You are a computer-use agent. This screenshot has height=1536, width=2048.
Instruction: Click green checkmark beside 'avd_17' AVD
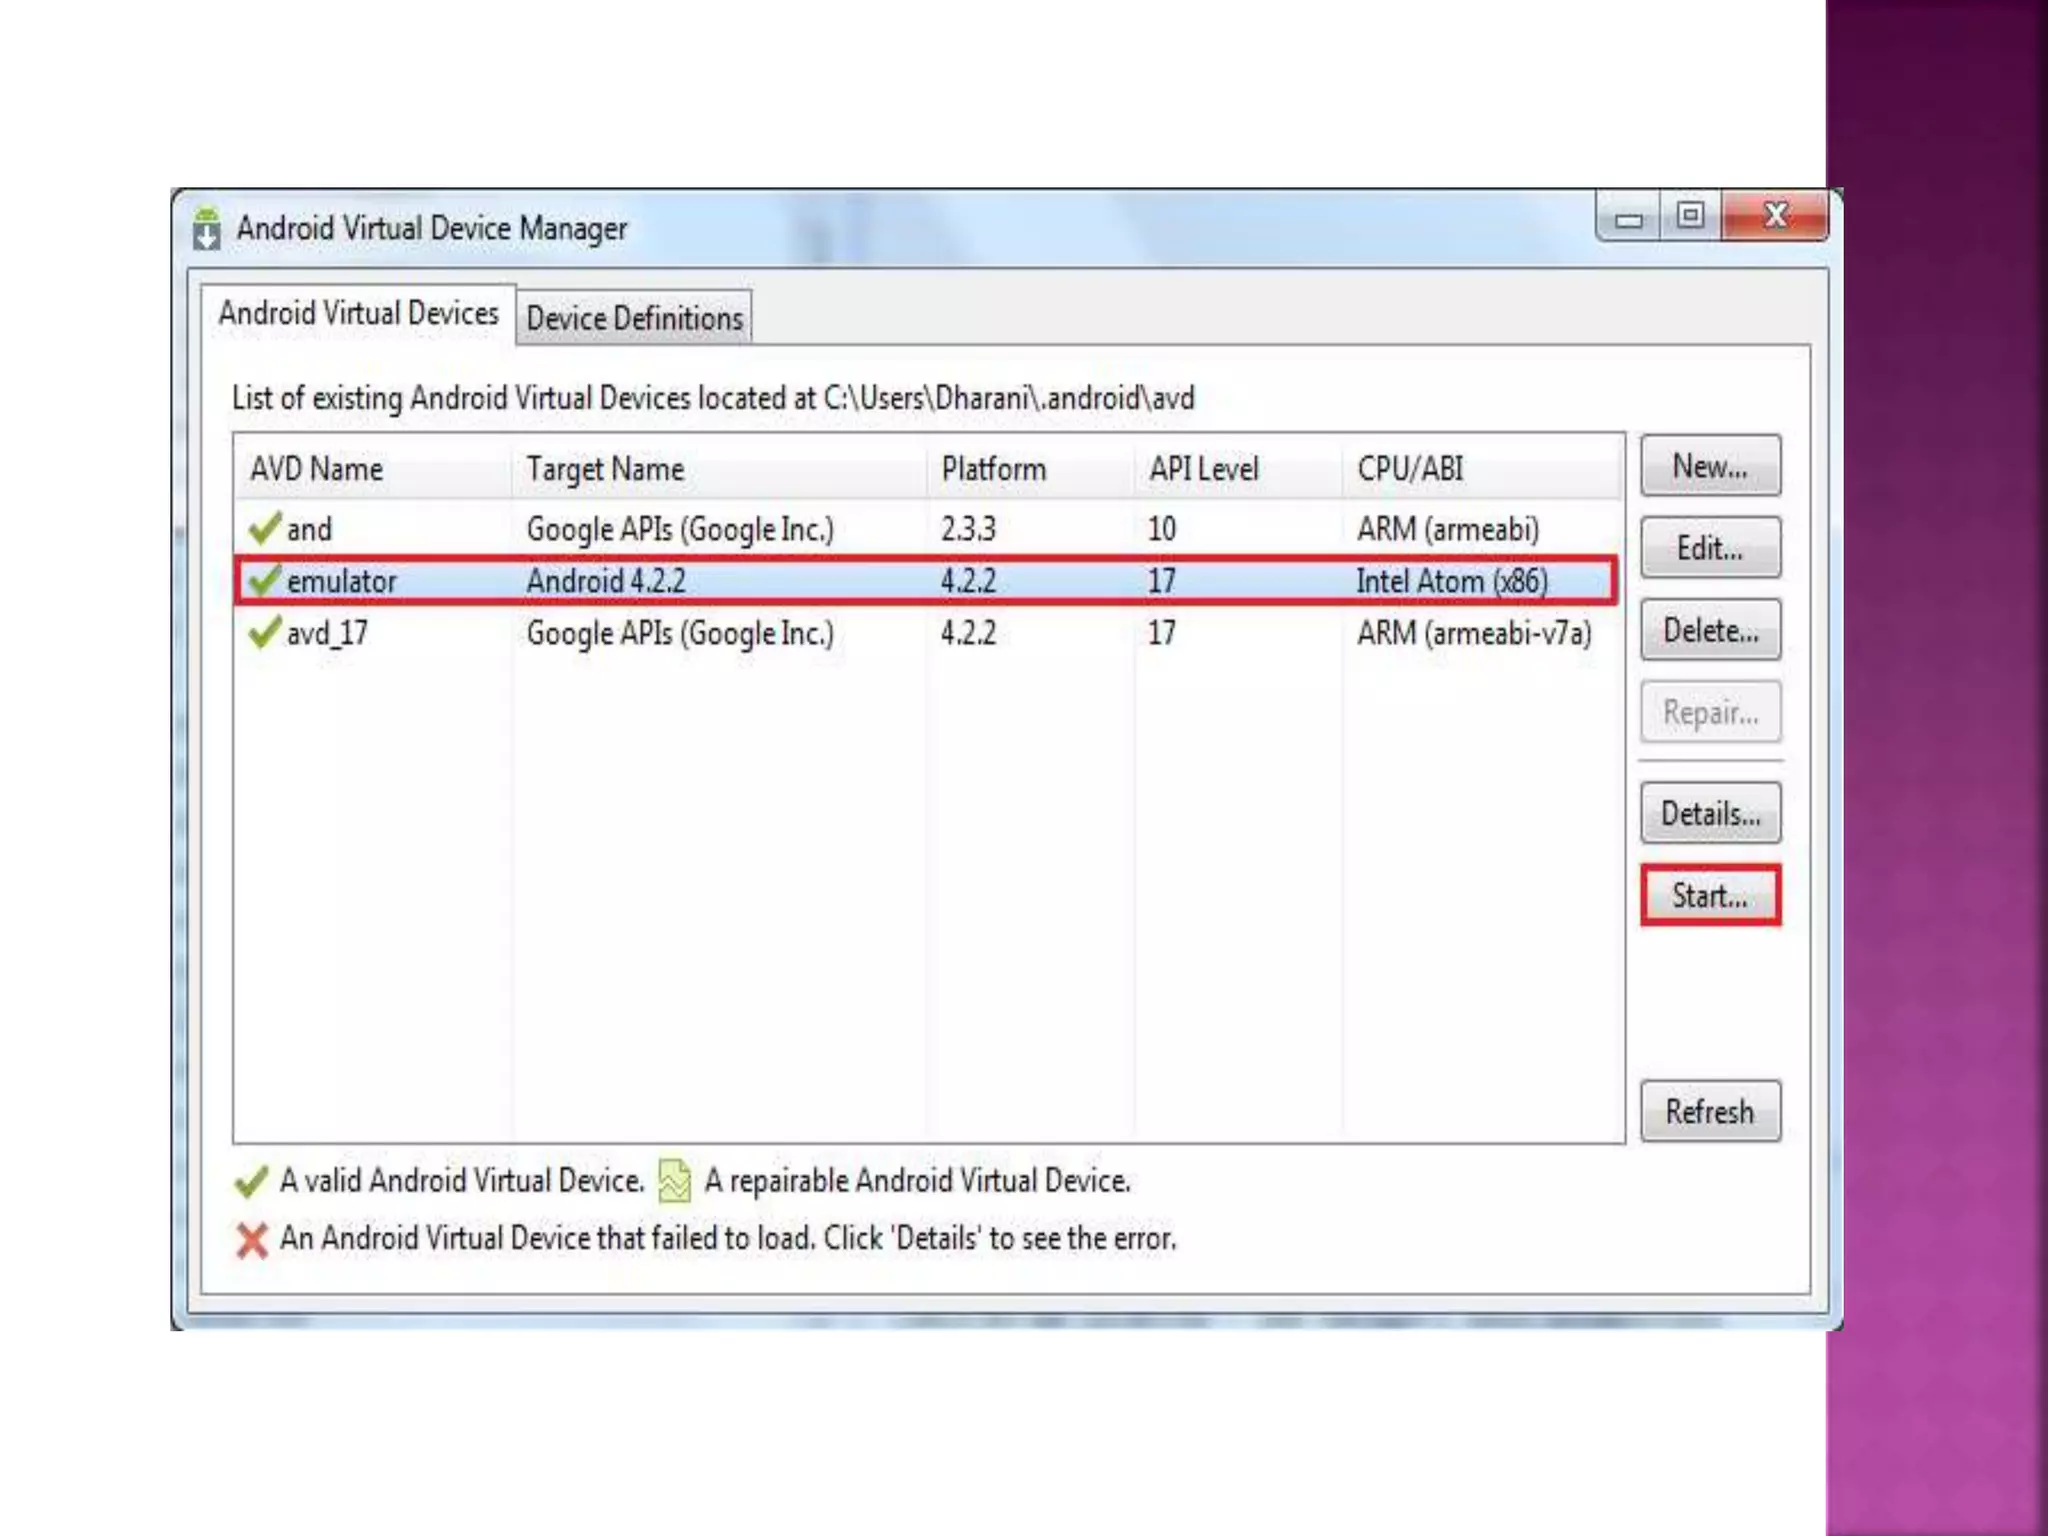[264, 632]
